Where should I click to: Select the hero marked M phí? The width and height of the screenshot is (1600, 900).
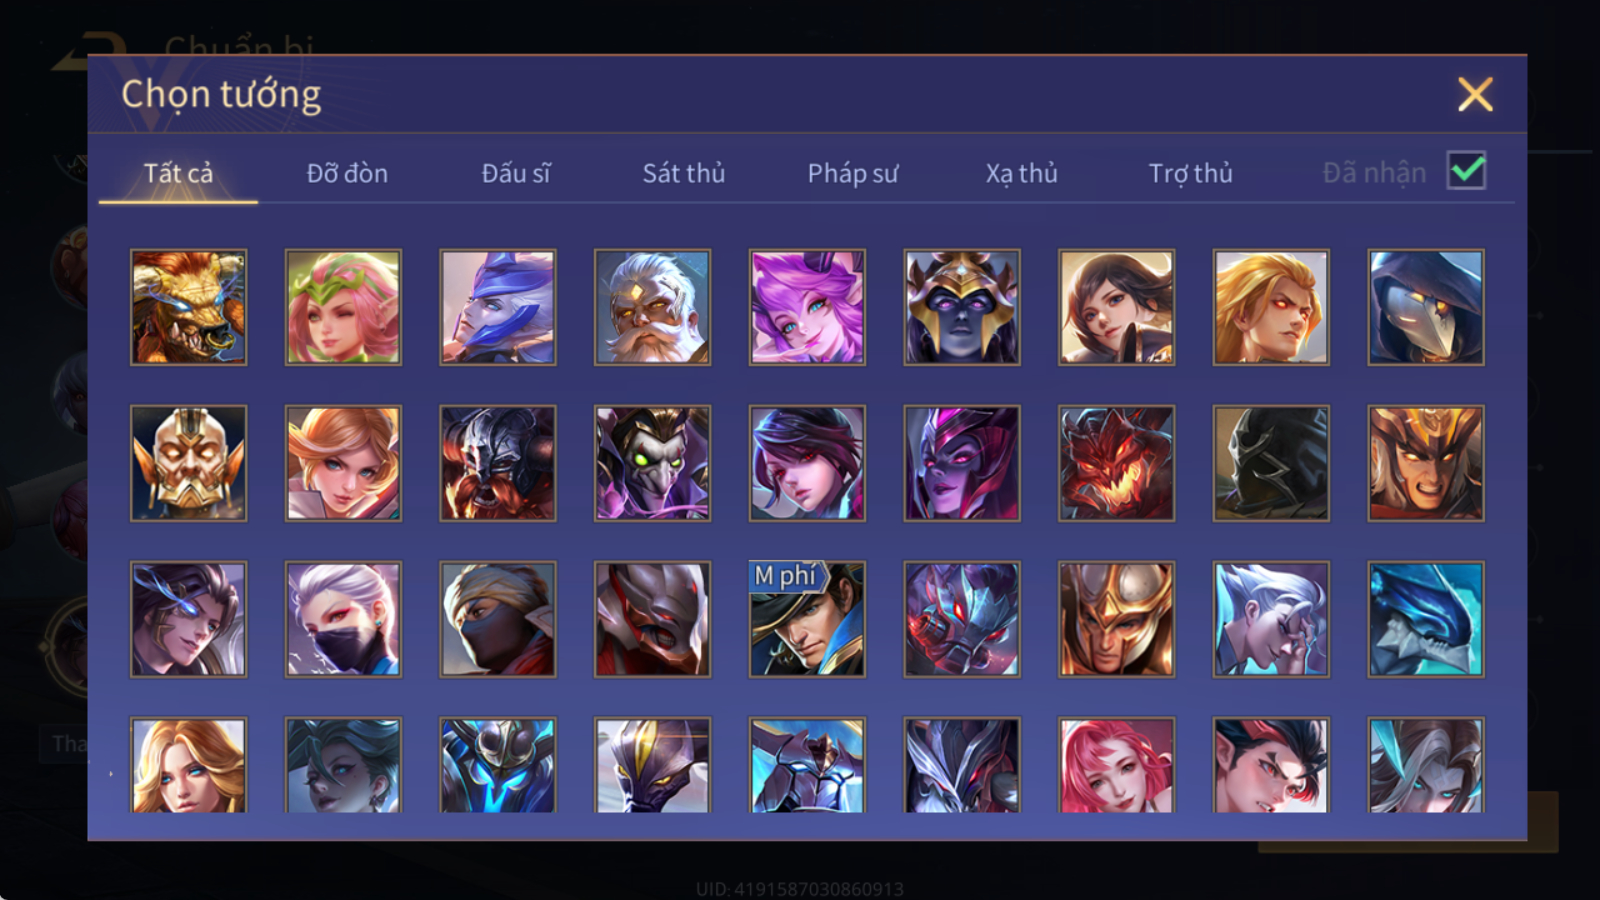pyautogui.click(x=807, y=619)
